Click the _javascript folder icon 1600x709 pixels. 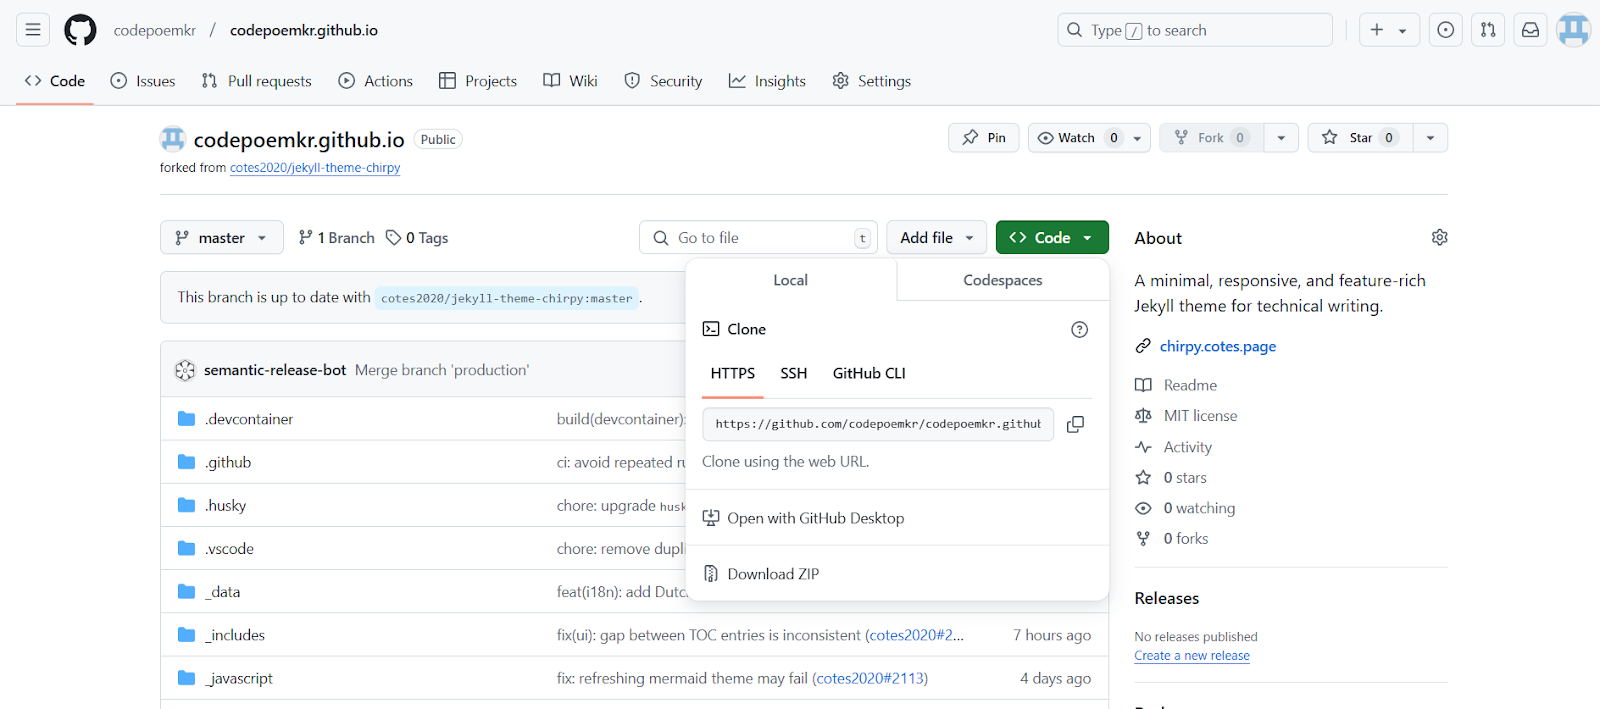pos(186,678)
